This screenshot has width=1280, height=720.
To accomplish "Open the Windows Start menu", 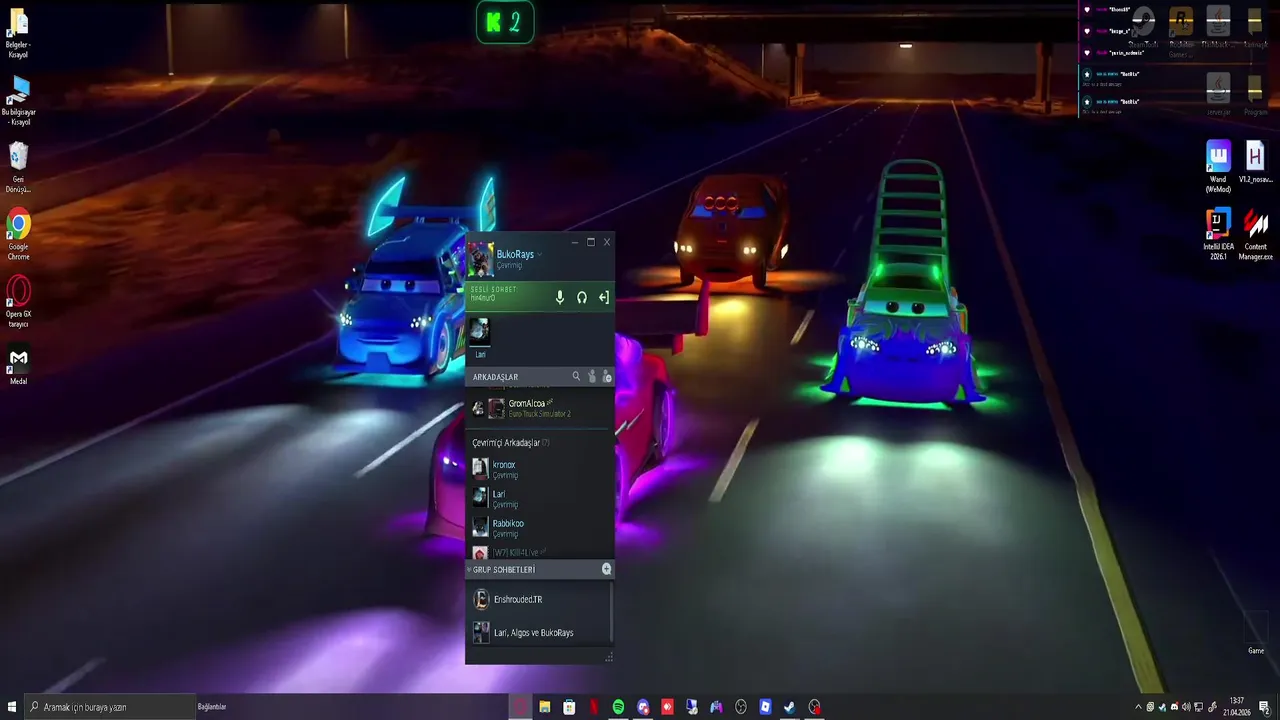I will coord(12,707).
